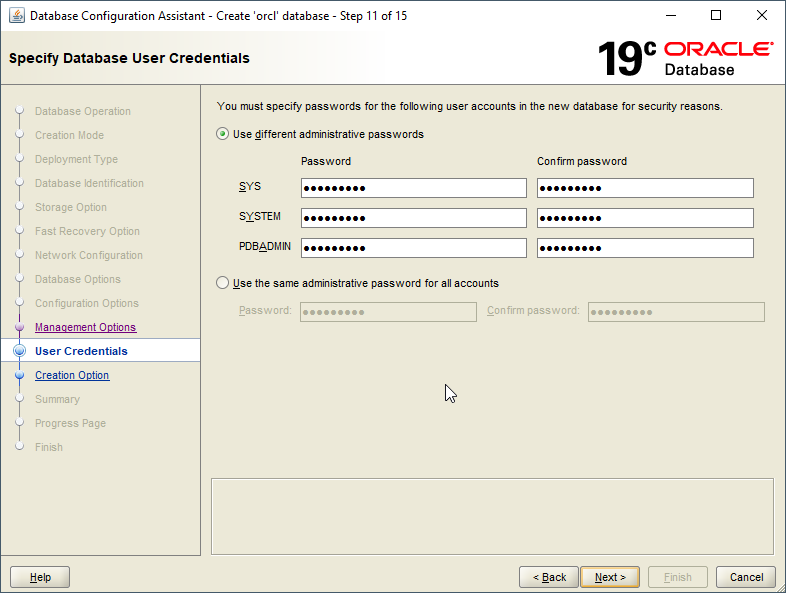
Task: Focus the SYSTEM confirm password field
Action: click(645, 218)
